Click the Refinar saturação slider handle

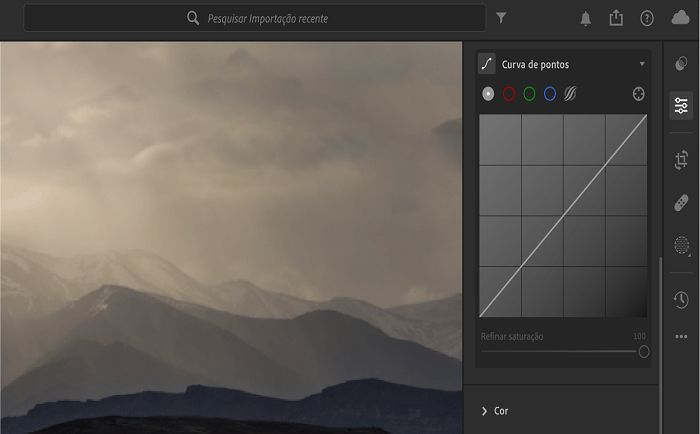tap(644, 352)
